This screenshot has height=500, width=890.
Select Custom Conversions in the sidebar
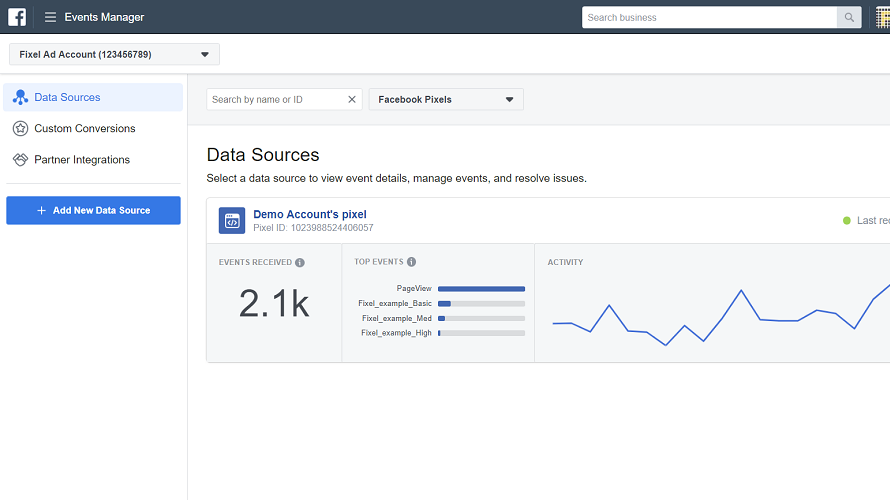coord(85,129)
